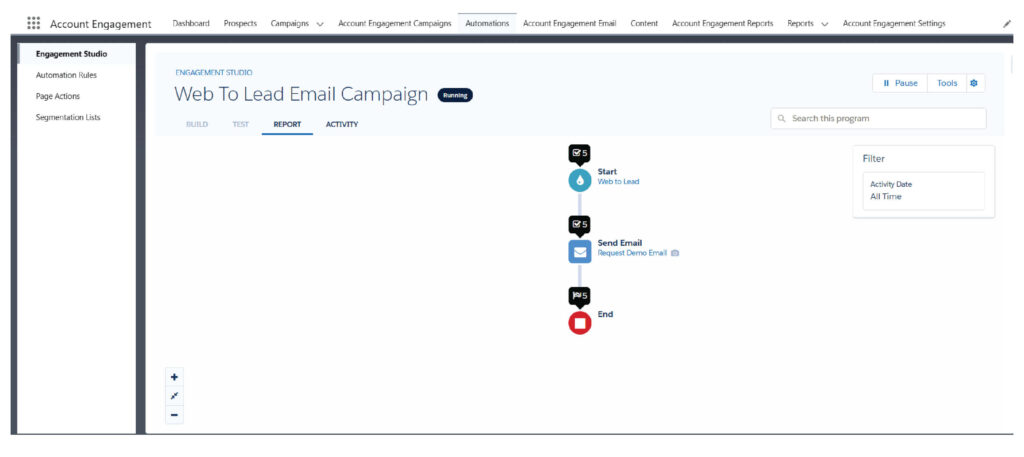The height and width of the screenshot is (457, 1024).
Task: Switch to the REPORT tab
Action: [x=287, y=124]
